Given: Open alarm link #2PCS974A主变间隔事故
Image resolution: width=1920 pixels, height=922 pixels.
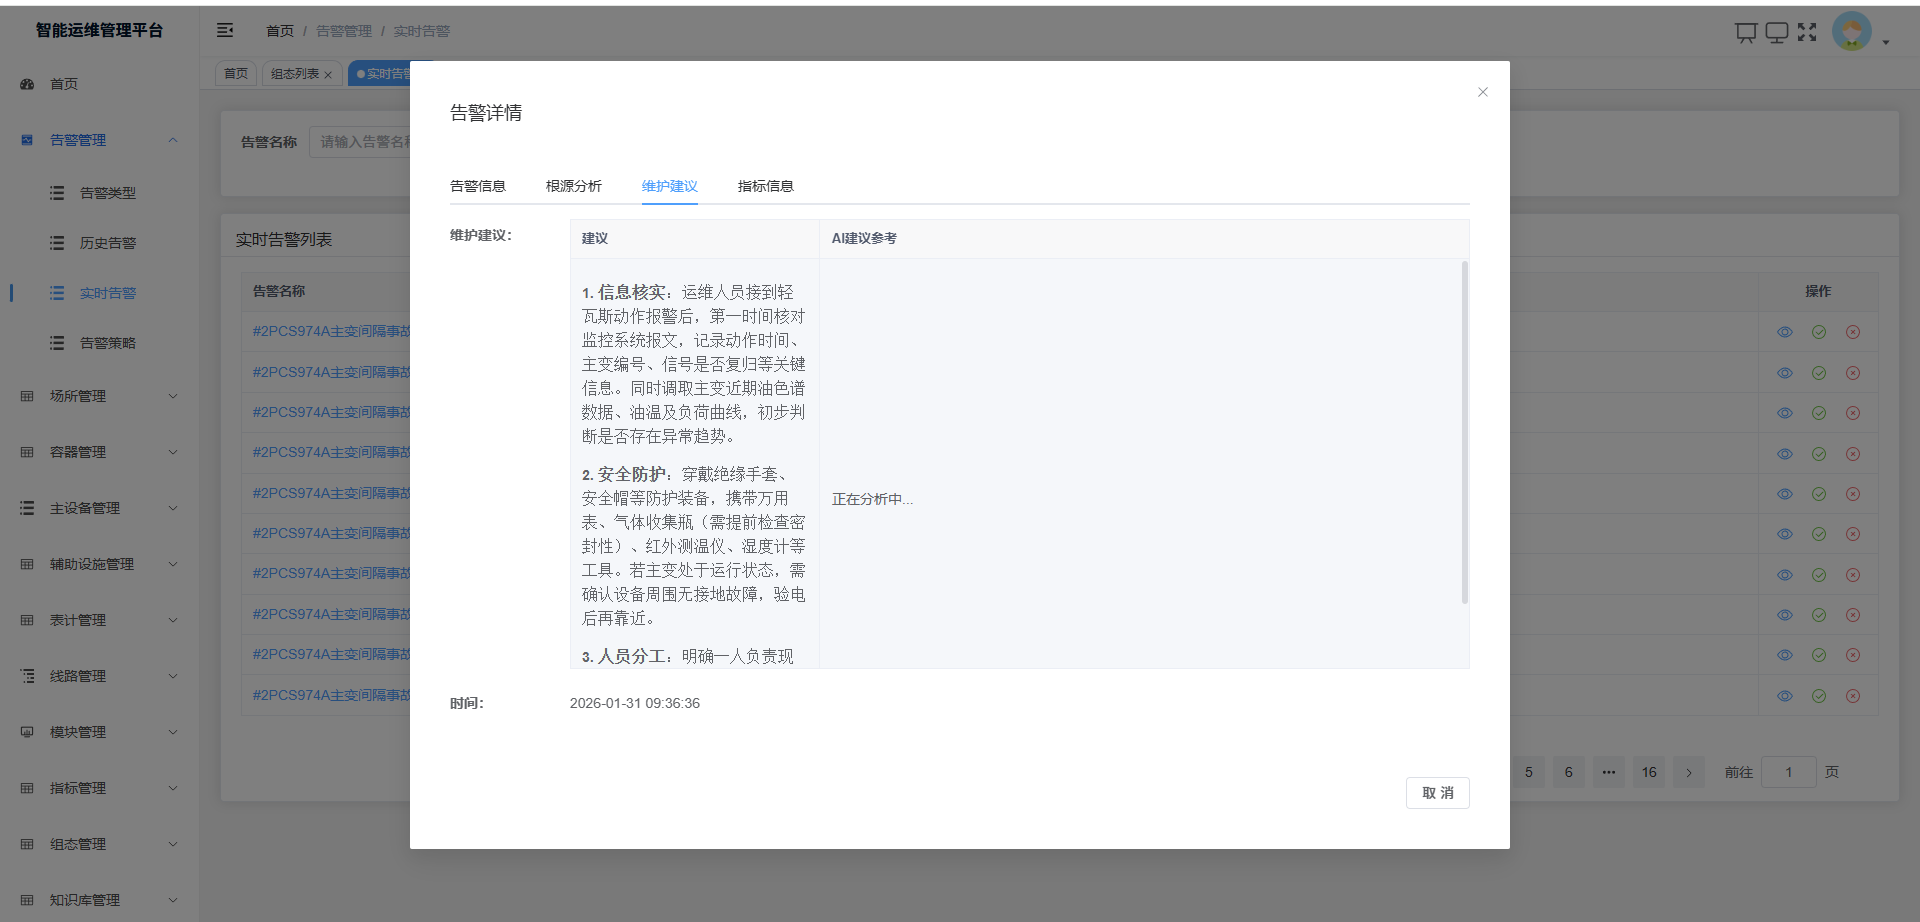Looking at the screenshot, I should (330, 331).
